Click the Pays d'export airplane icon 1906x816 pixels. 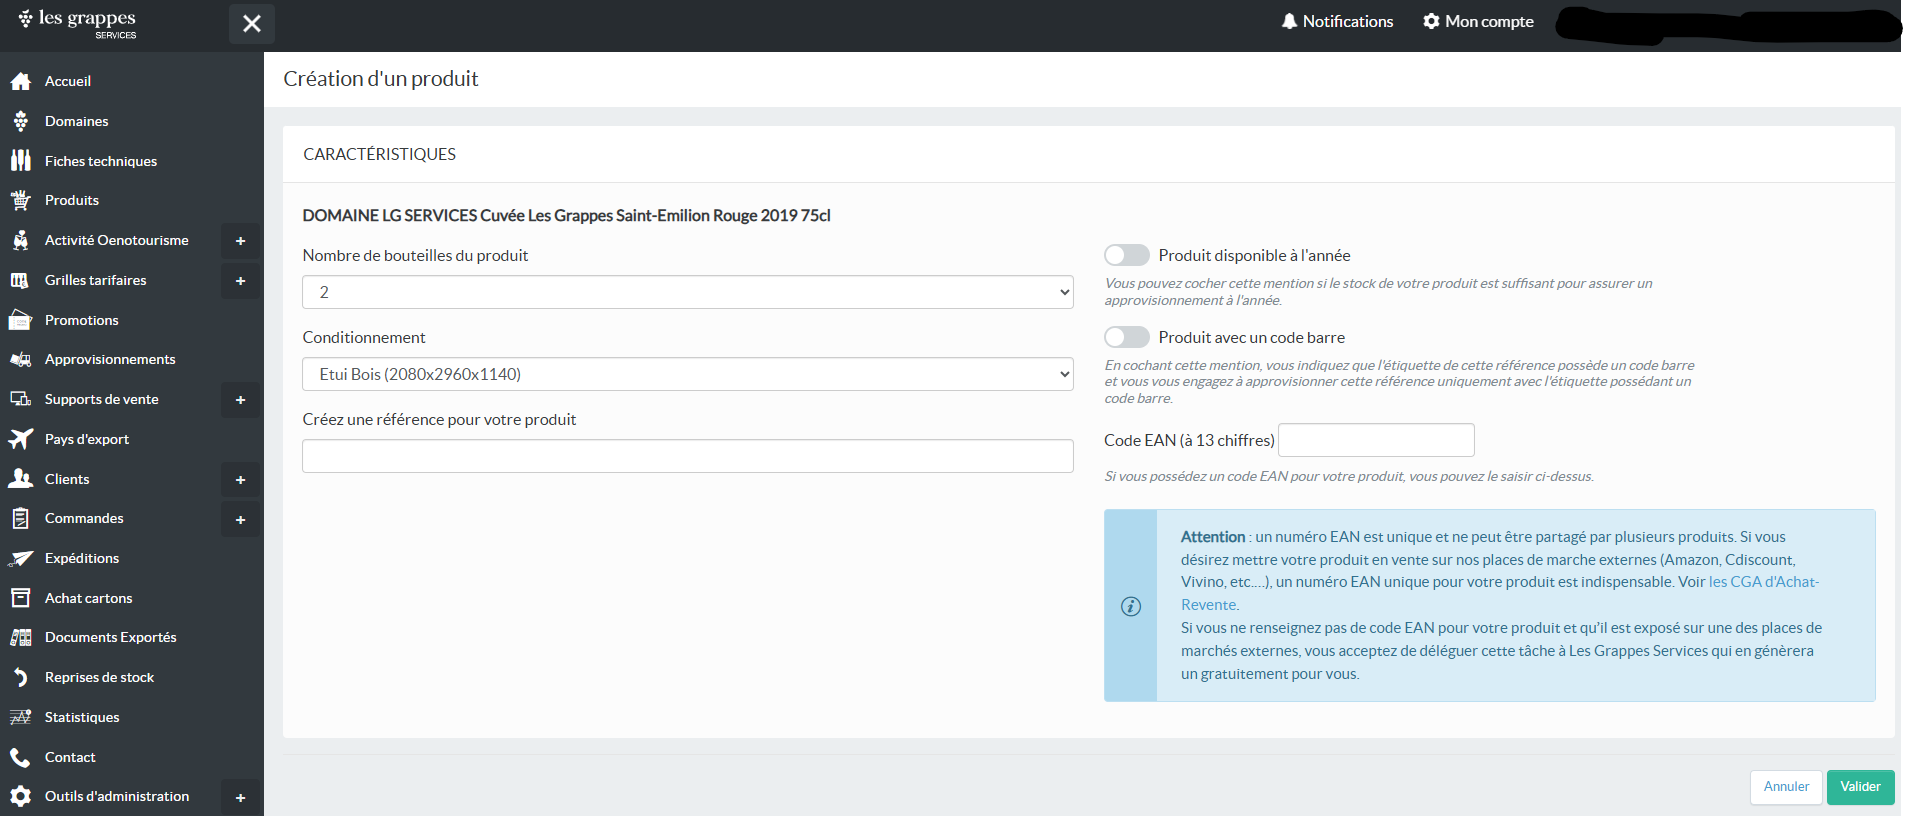(x=20, y=439)
